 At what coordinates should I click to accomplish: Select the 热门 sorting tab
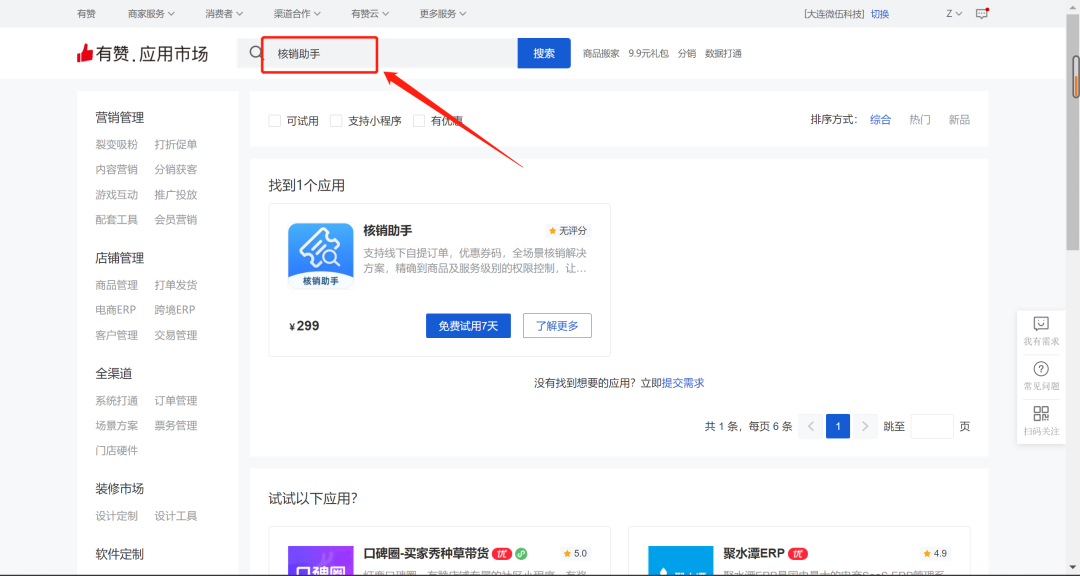point(919,118)
